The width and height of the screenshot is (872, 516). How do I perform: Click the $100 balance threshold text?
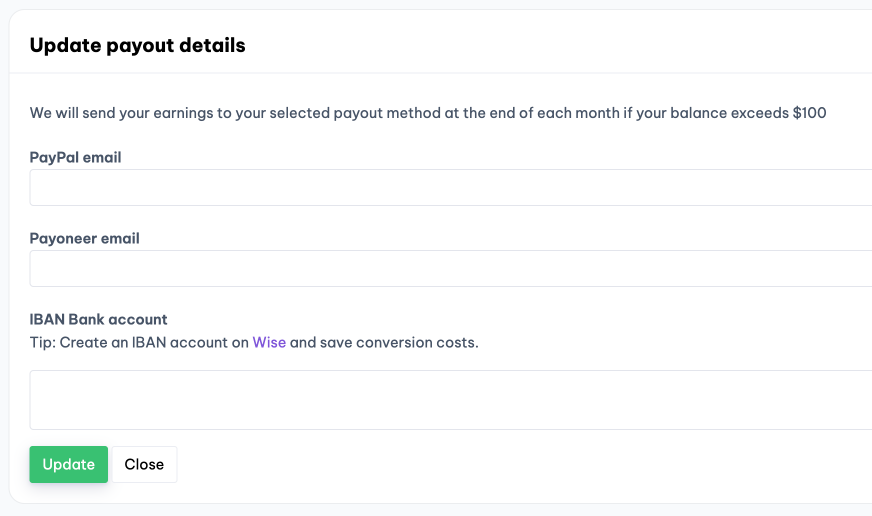click(809, 113)
